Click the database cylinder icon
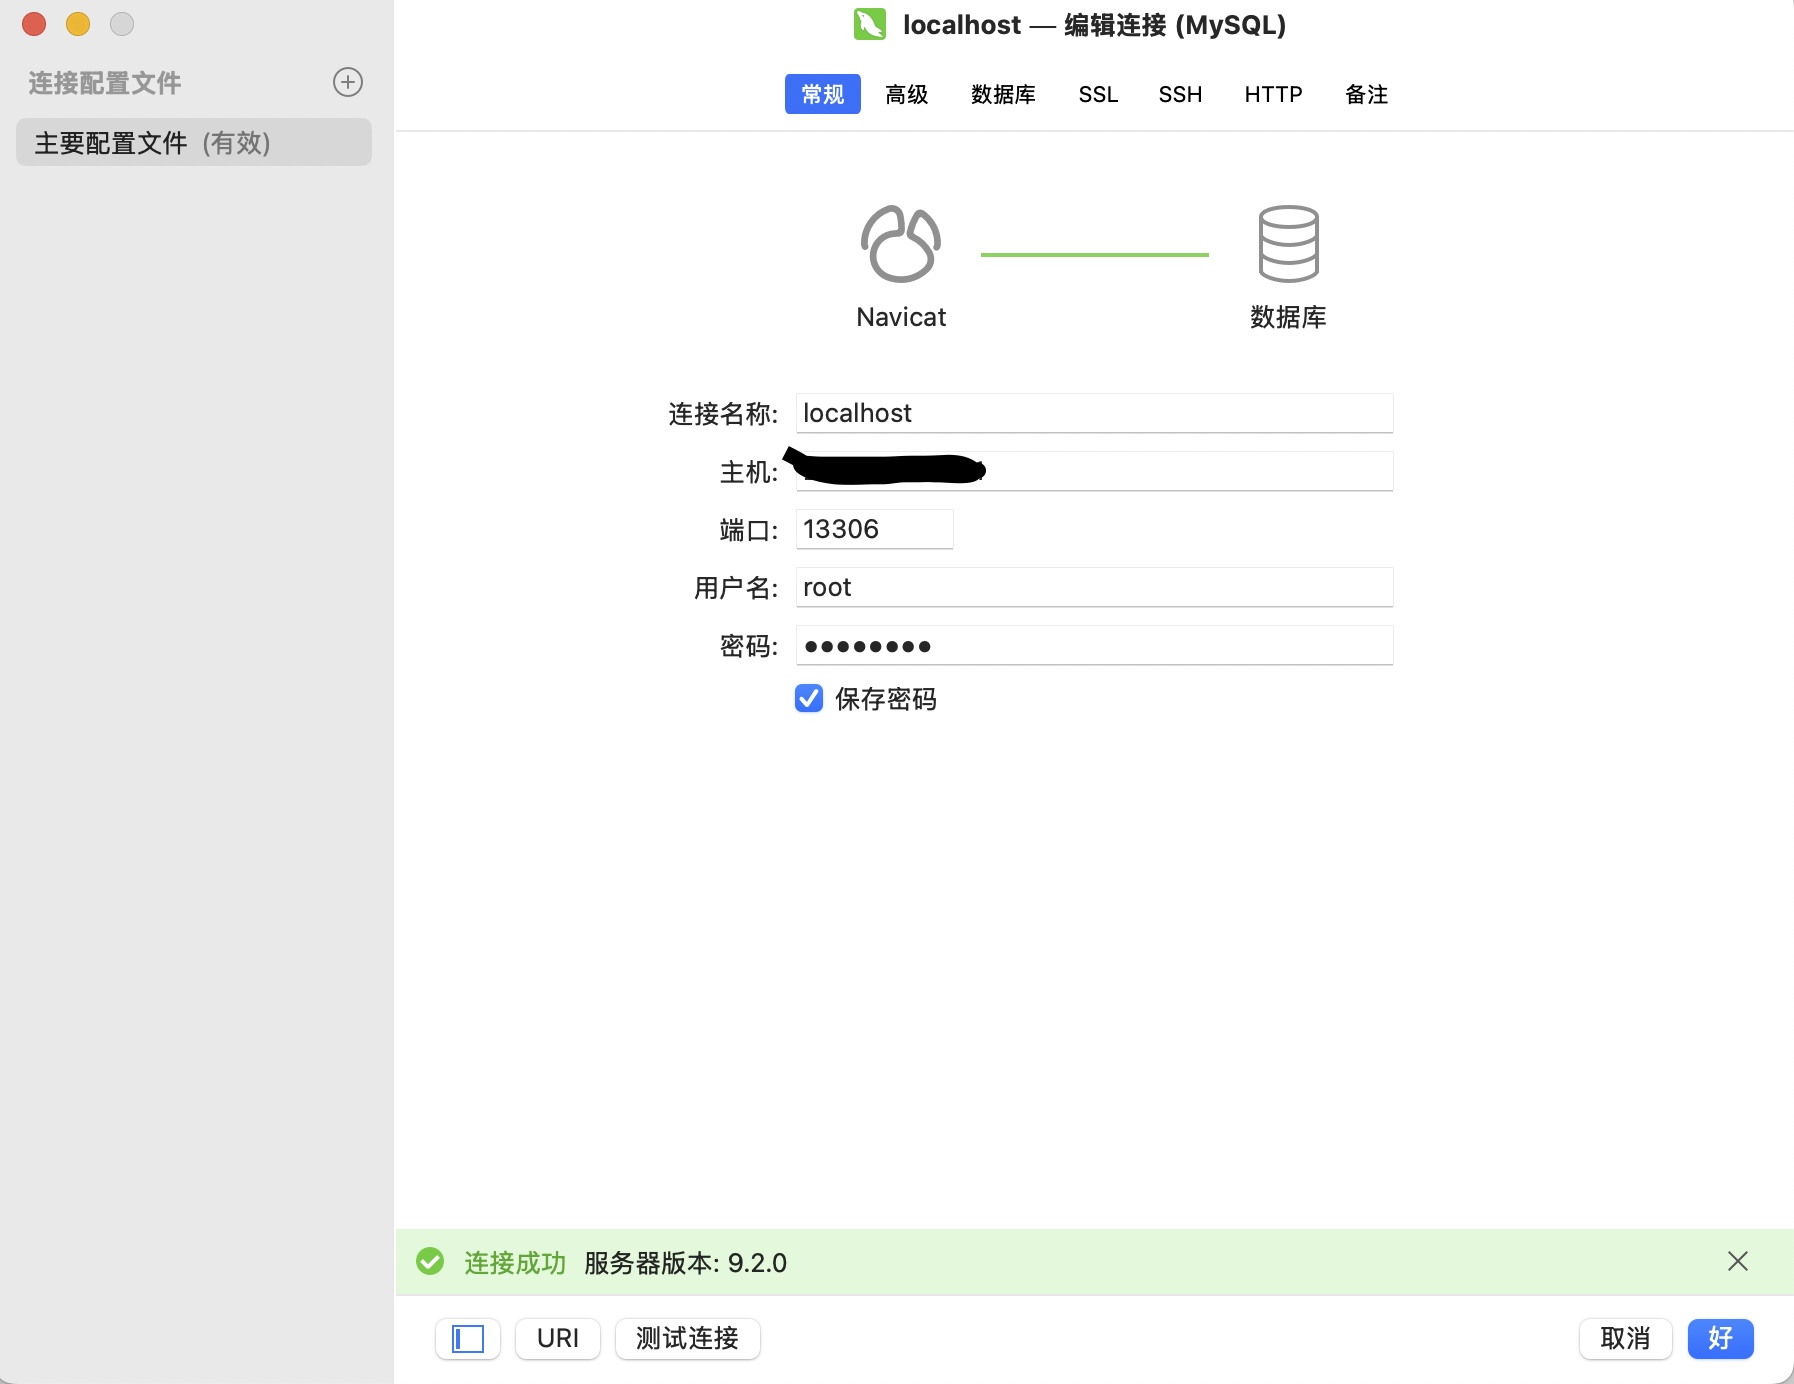This screenshot has width=1794, height=1384. 1288,244
